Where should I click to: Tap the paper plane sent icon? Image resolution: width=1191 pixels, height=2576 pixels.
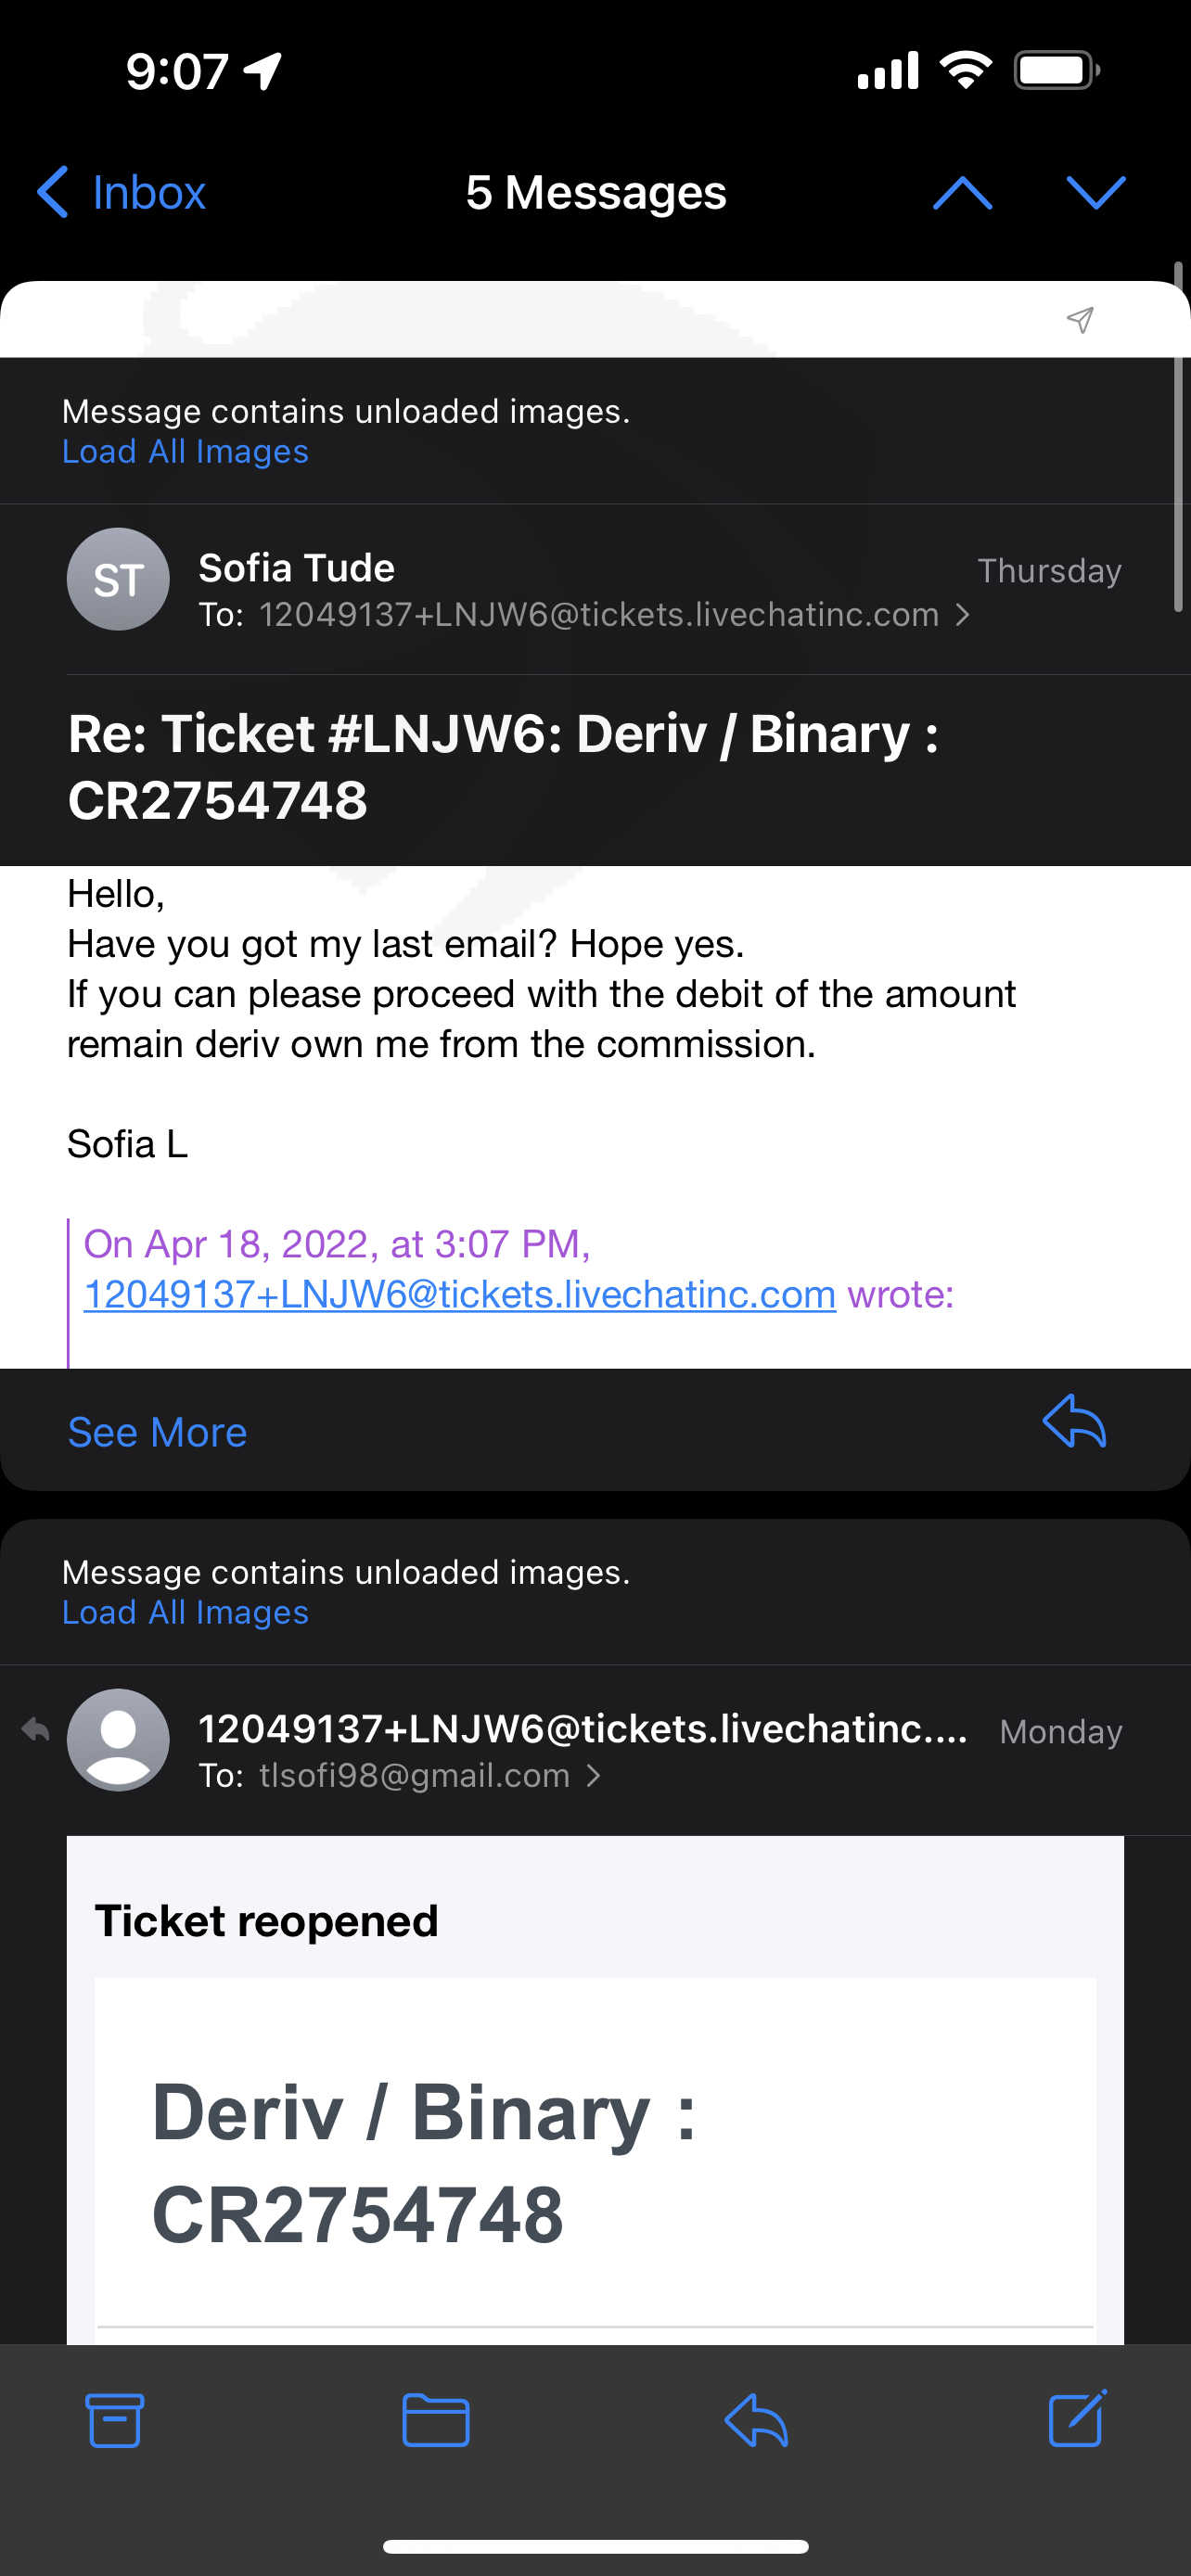tap(1079, 320)
